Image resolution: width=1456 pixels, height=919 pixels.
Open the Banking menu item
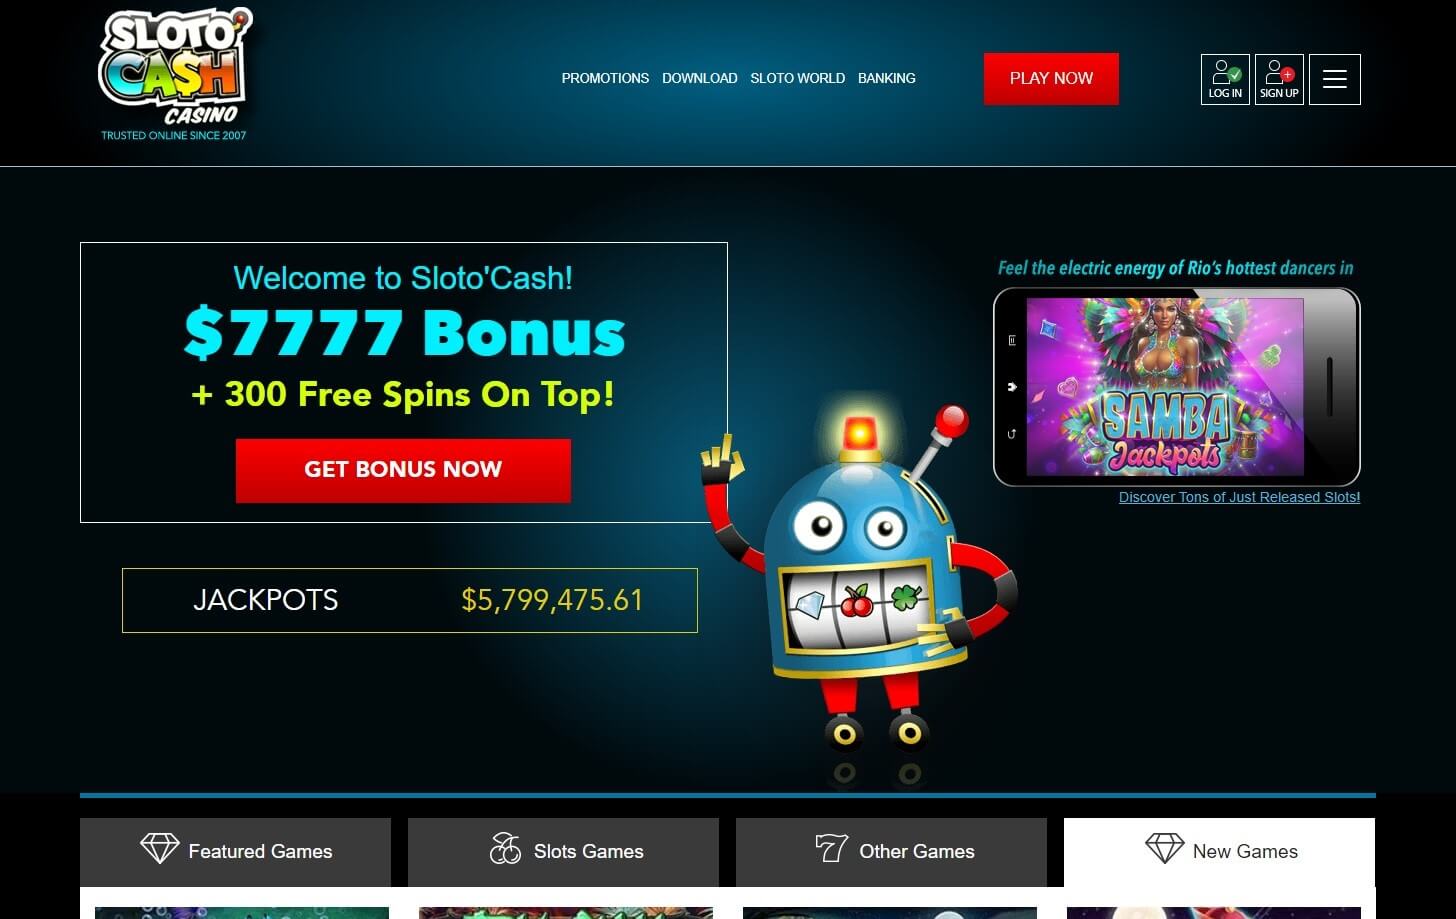tap(887, 78)
